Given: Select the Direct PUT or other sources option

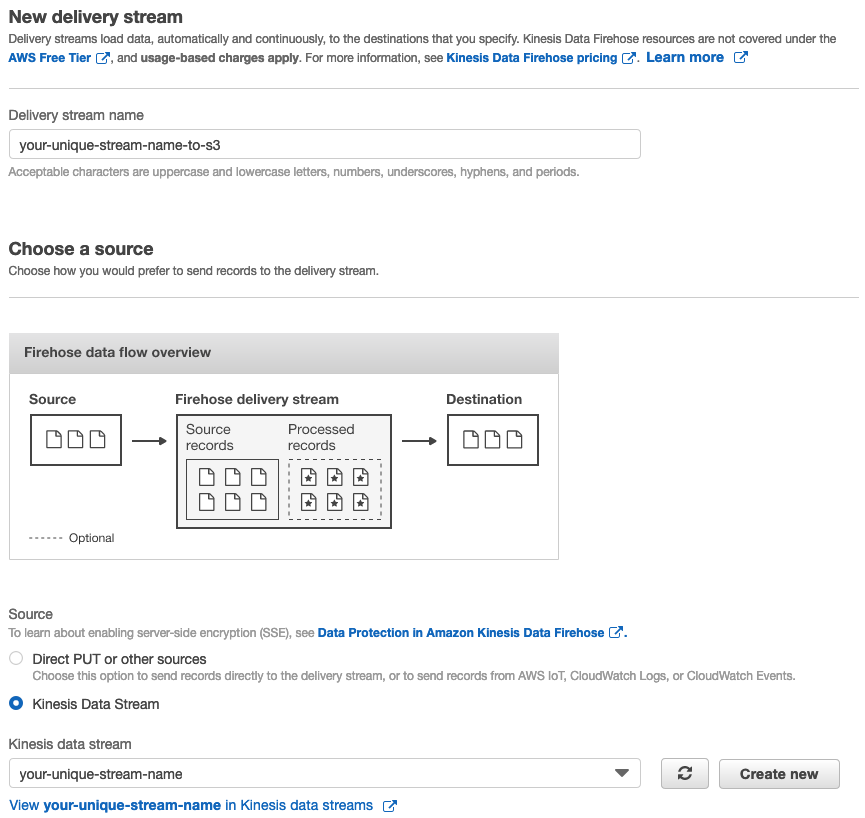Looking at the screenshot, I should point(15,658).
